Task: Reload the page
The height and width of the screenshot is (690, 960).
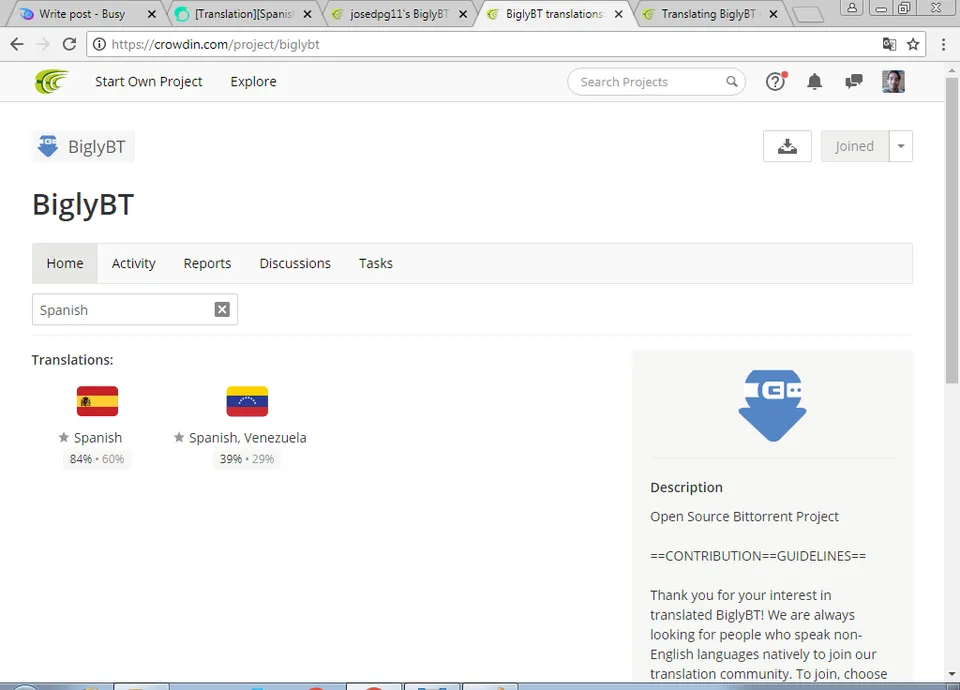Action: [69, 44]
